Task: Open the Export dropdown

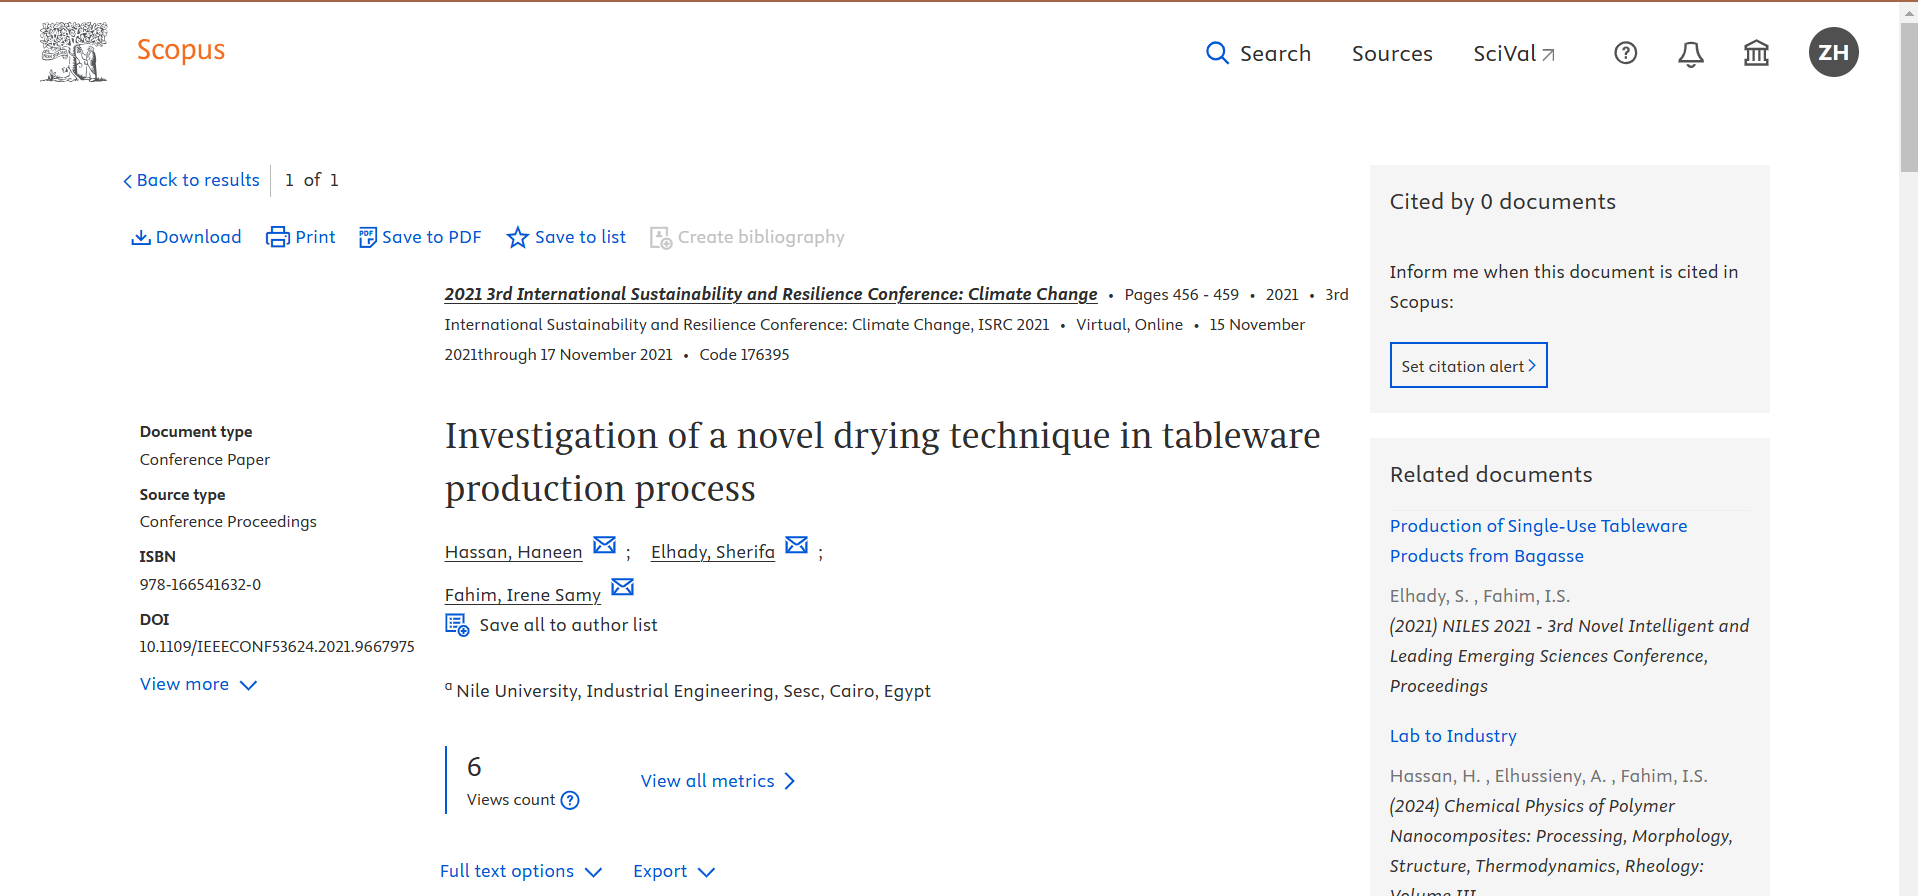Action: [x=673, y=871]
